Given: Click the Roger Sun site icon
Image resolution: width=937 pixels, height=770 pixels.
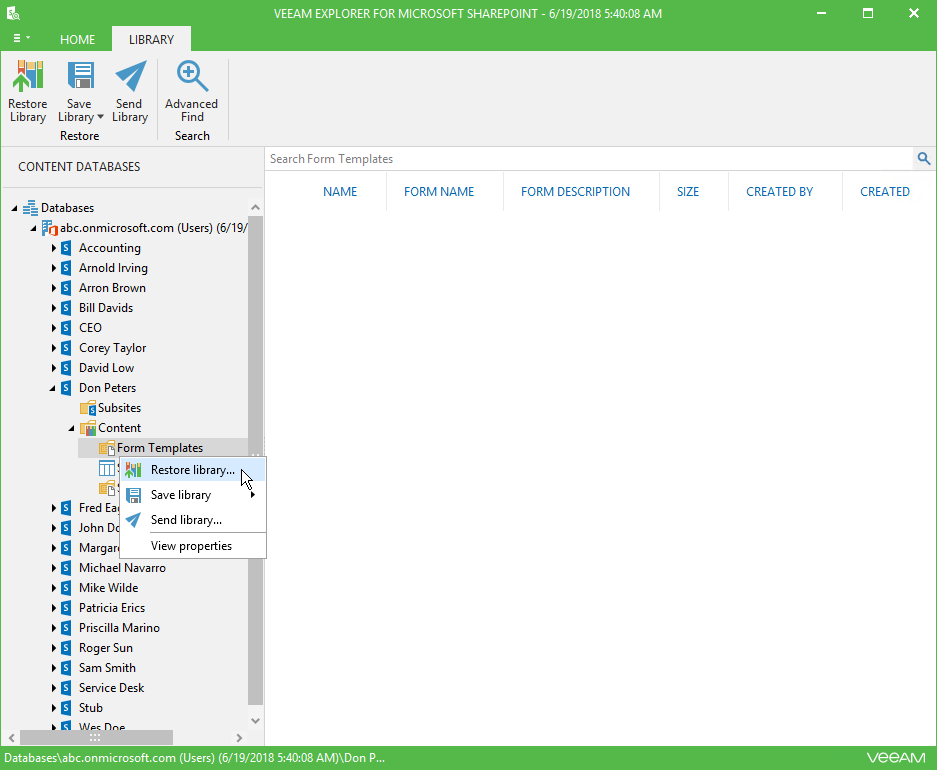Looking at the screenshot, I should pyautogui.click(x=66, y=648).
